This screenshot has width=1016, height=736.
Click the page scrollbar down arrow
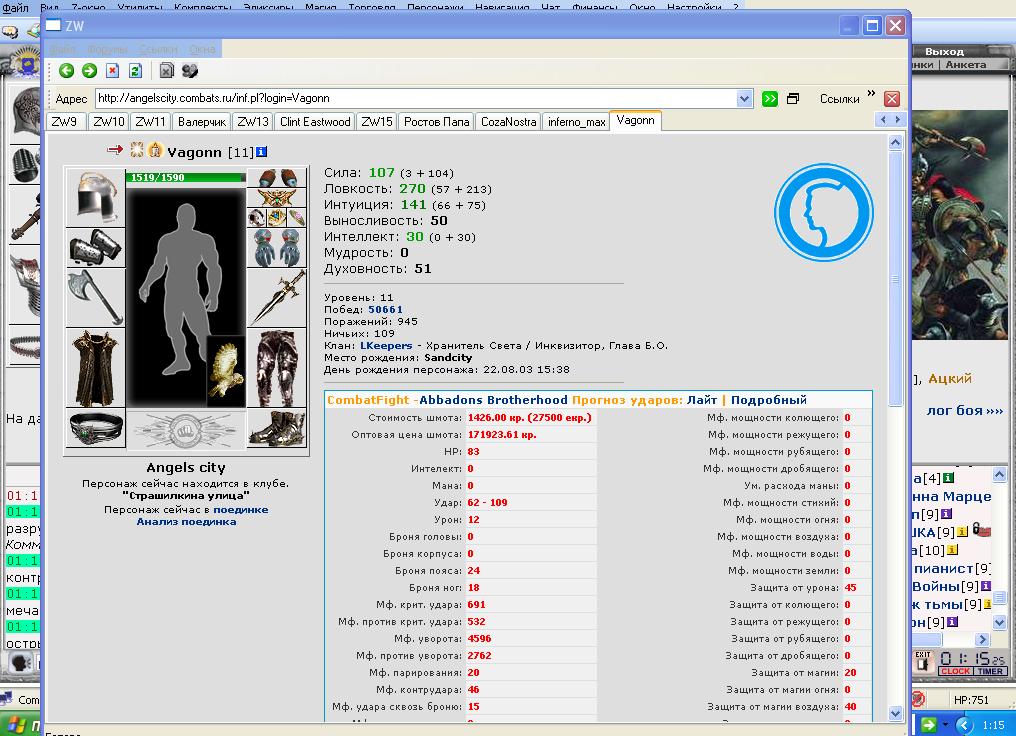895,713
